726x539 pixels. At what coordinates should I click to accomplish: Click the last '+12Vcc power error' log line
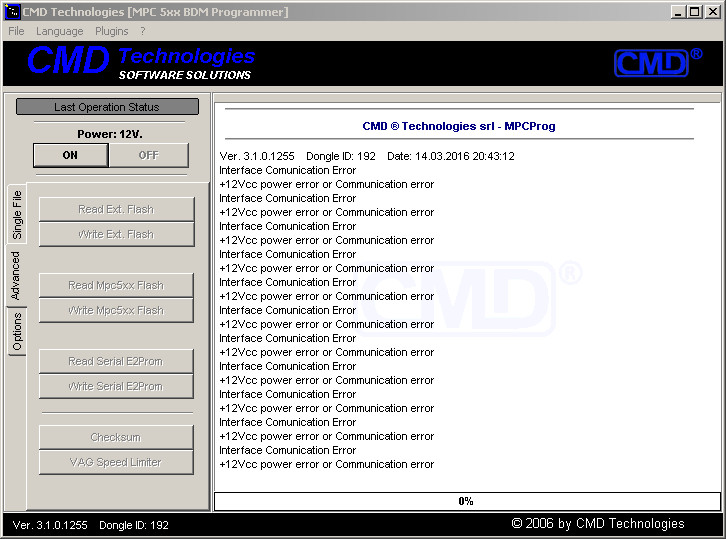[x=326, y=464]
